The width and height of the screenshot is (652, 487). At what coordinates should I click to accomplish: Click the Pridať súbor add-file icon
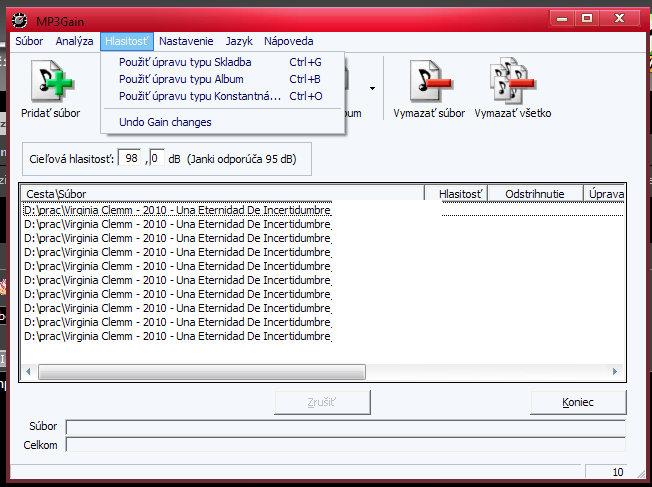[x=52, y=81]
